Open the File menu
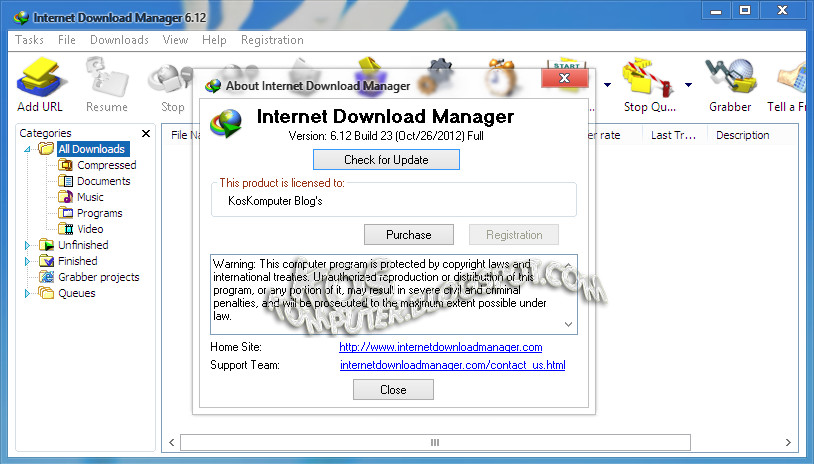Viewport: 814px width, 464px height. click(x=66, y=40)
